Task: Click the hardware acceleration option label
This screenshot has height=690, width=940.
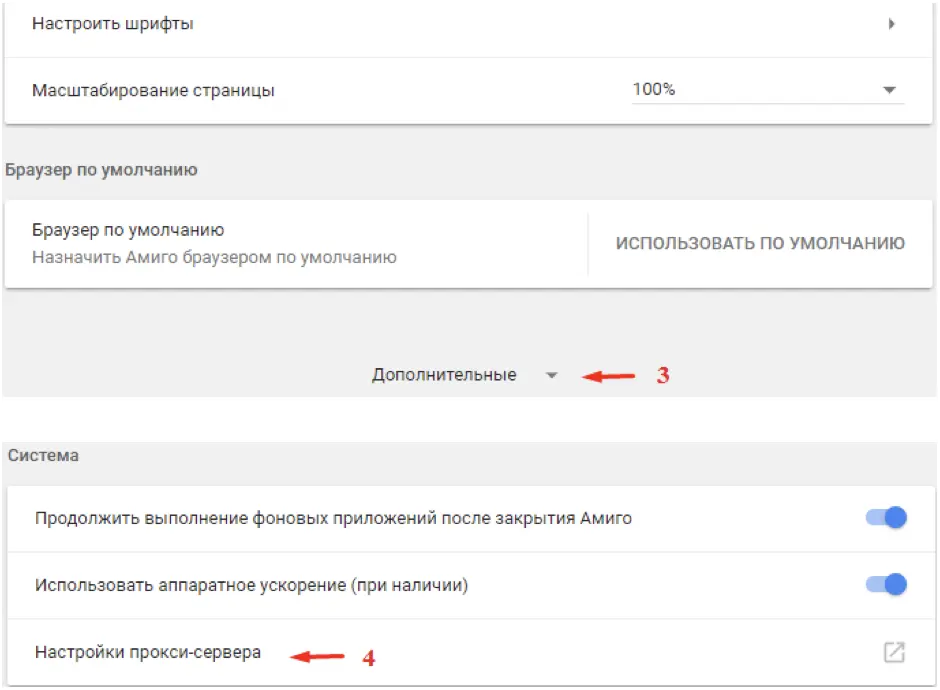Action: coord(251,585)
